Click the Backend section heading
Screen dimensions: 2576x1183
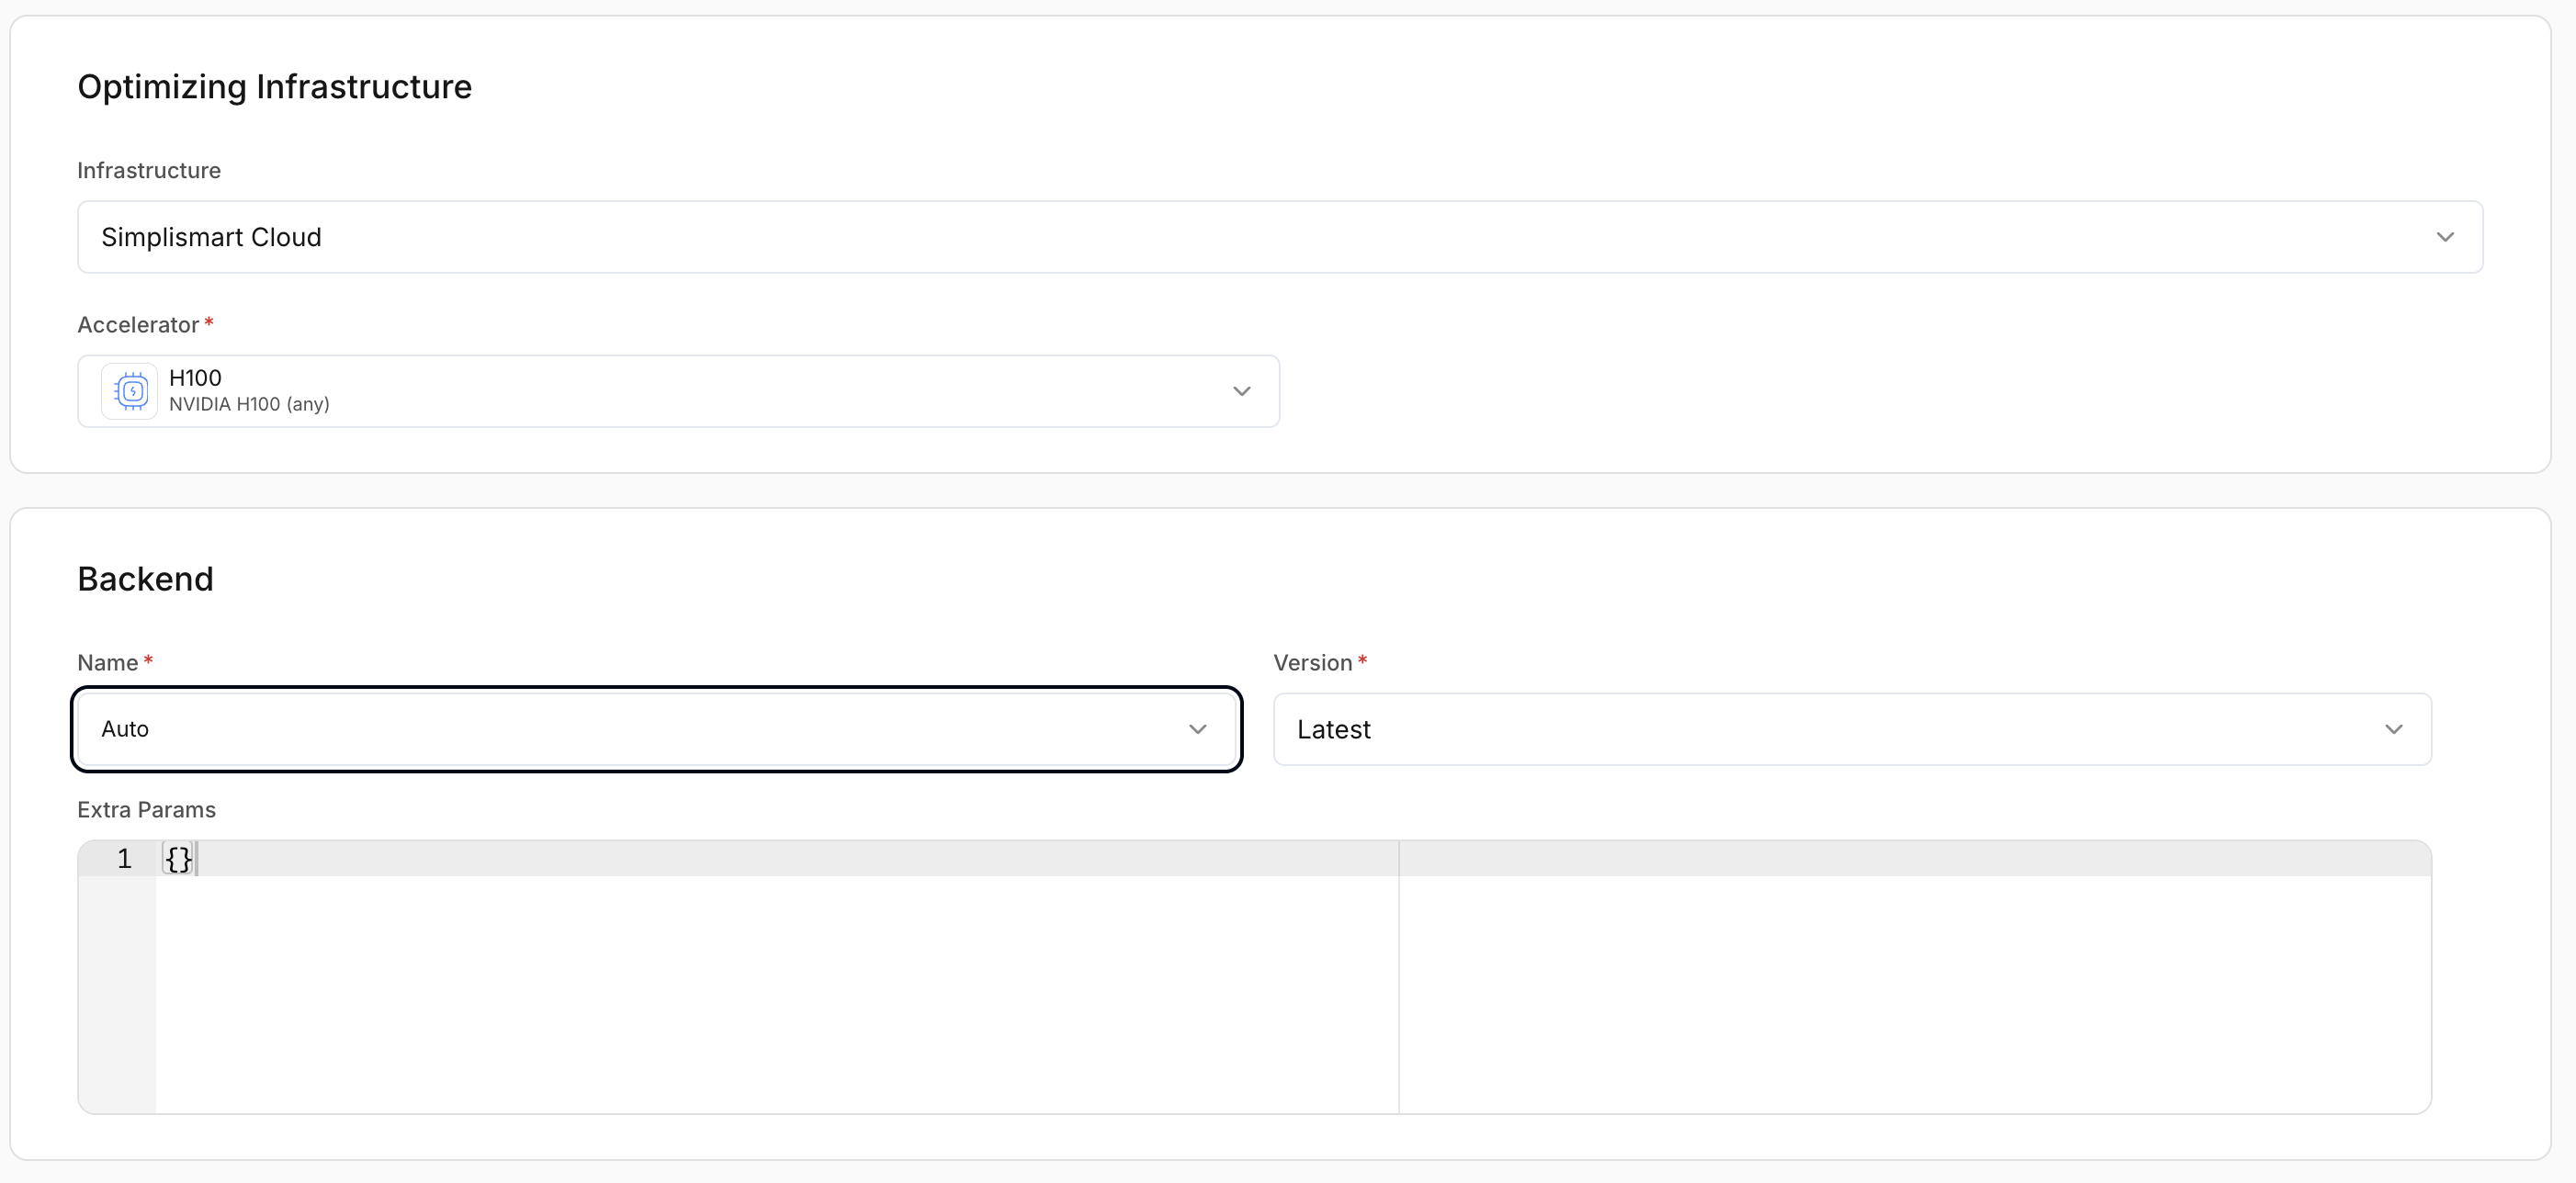(145, 579)
